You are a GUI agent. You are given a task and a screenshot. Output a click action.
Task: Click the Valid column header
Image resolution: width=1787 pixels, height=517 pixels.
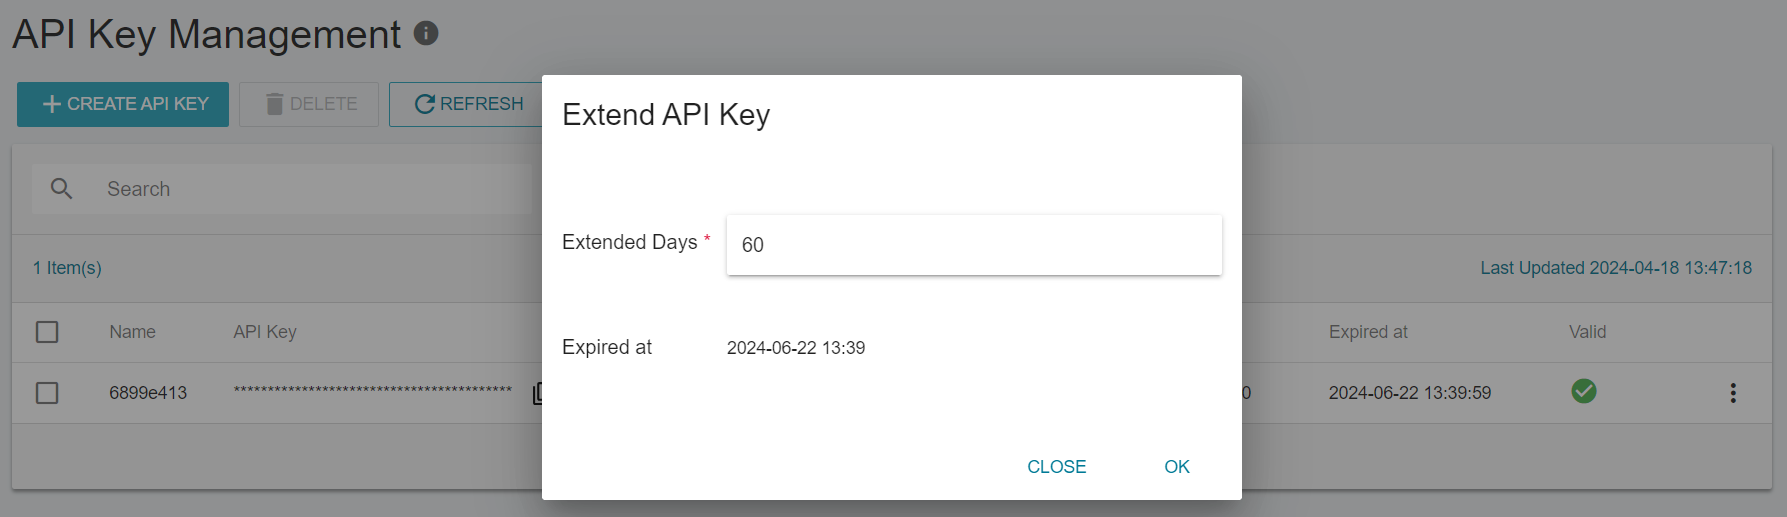click(1588, 332)
